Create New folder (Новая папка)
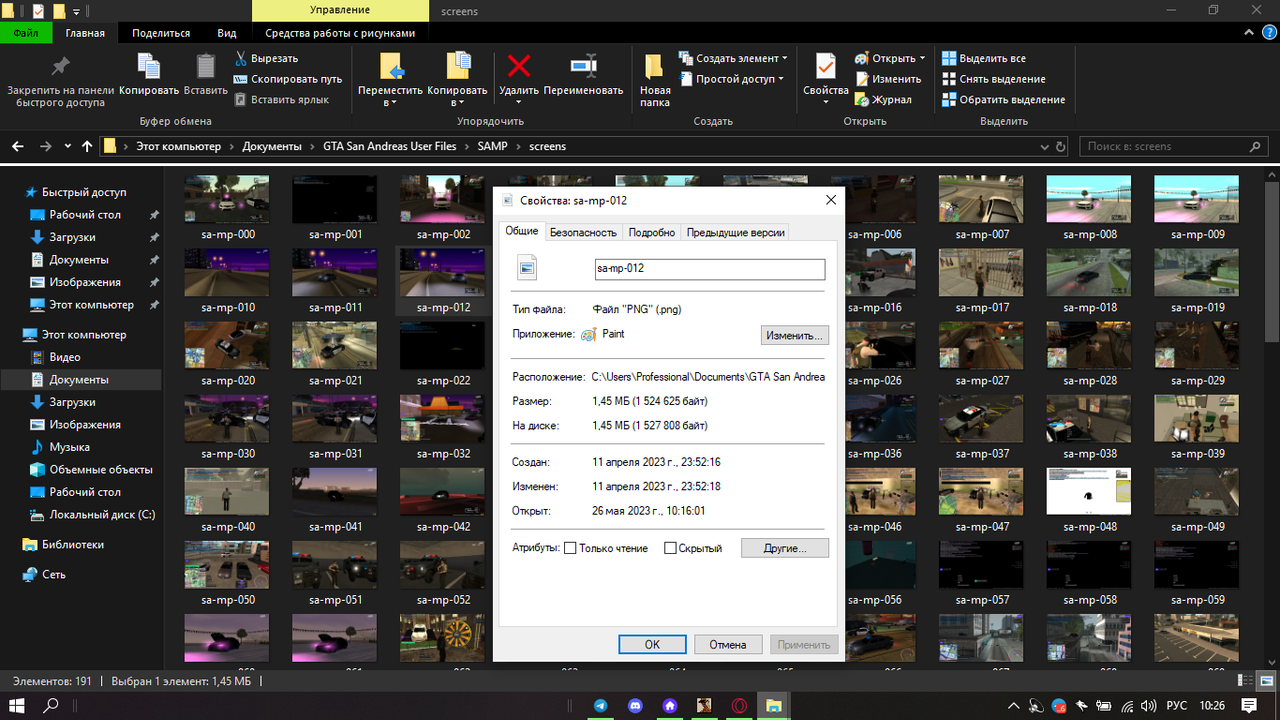This screenshot has width=1280, height=720. tap(655, 80)
